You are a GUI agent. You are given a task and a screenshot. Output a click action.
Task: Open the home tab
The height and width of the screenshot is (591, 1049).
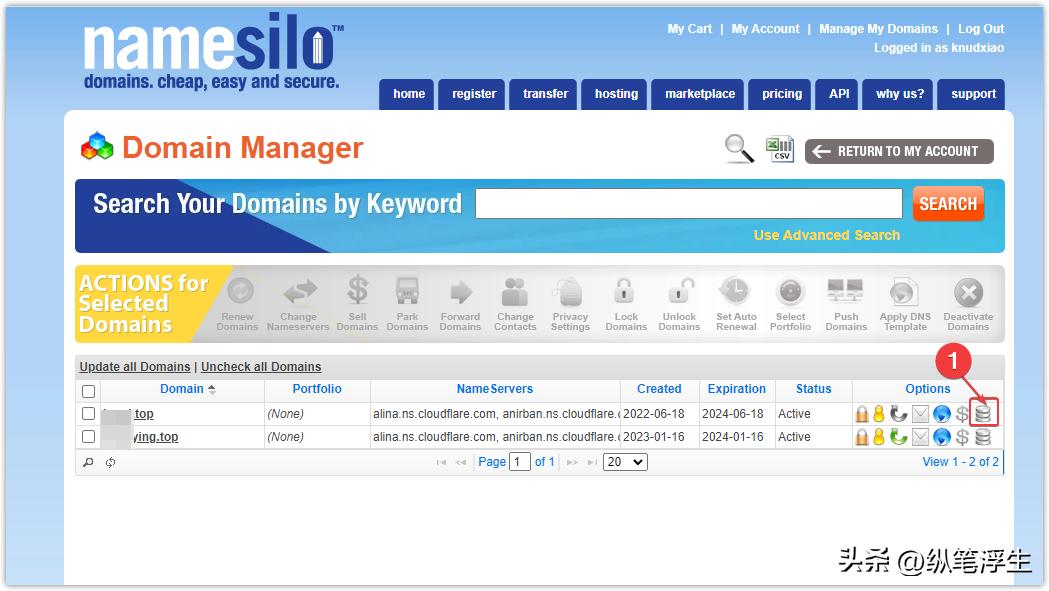point(407,94)
